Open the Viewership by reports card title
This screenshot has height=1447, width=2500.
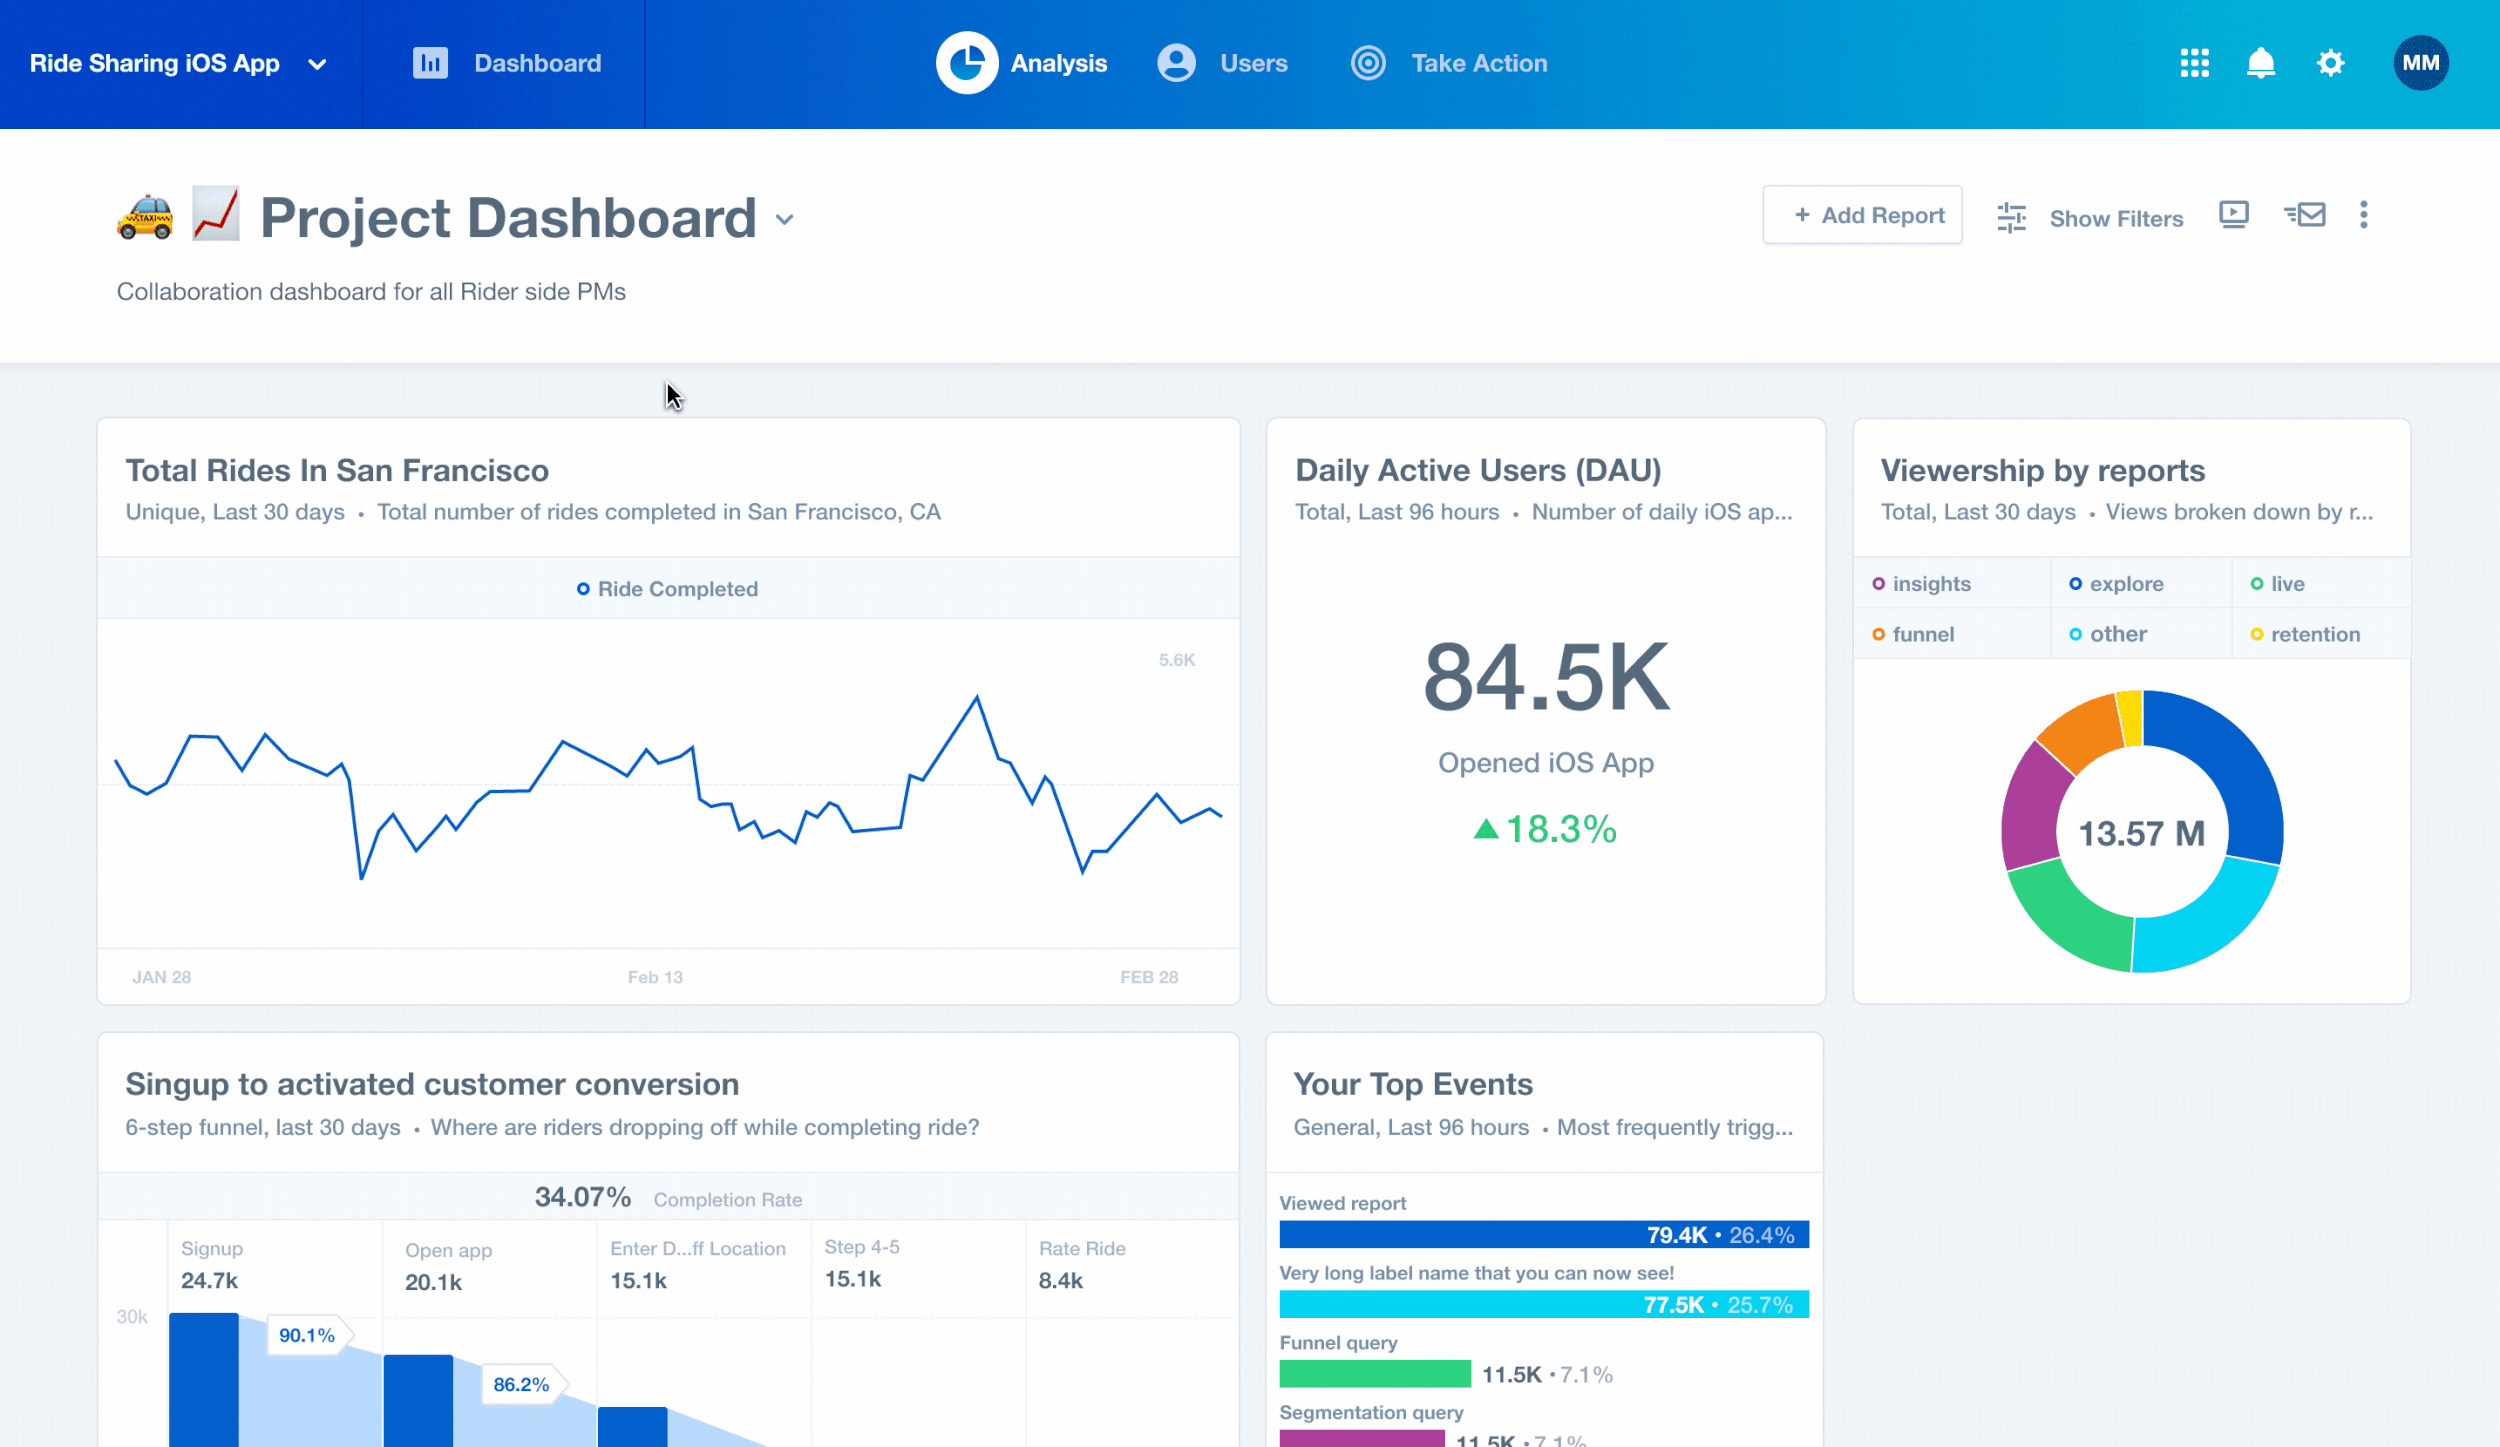(2042, 470)
